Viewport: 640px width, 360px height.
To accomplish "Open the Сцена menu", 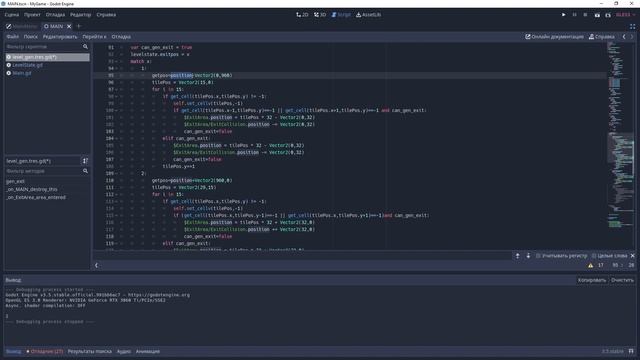I will [x=11, y=15].
